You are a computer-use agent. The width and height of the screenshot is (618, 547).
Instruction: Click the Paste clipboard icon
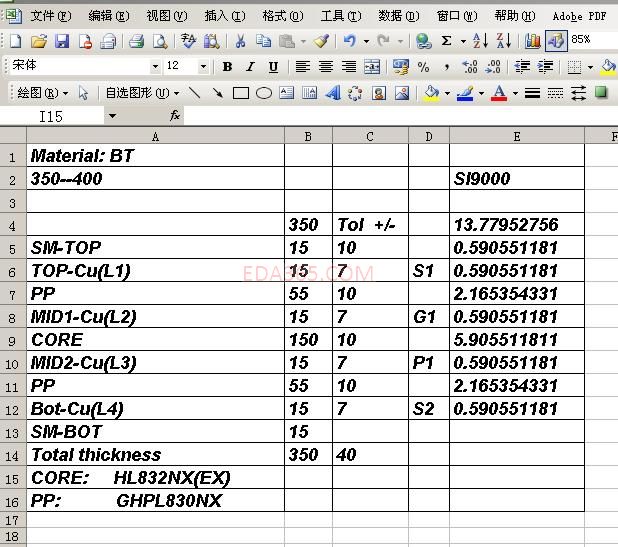[x=287, y=41]
